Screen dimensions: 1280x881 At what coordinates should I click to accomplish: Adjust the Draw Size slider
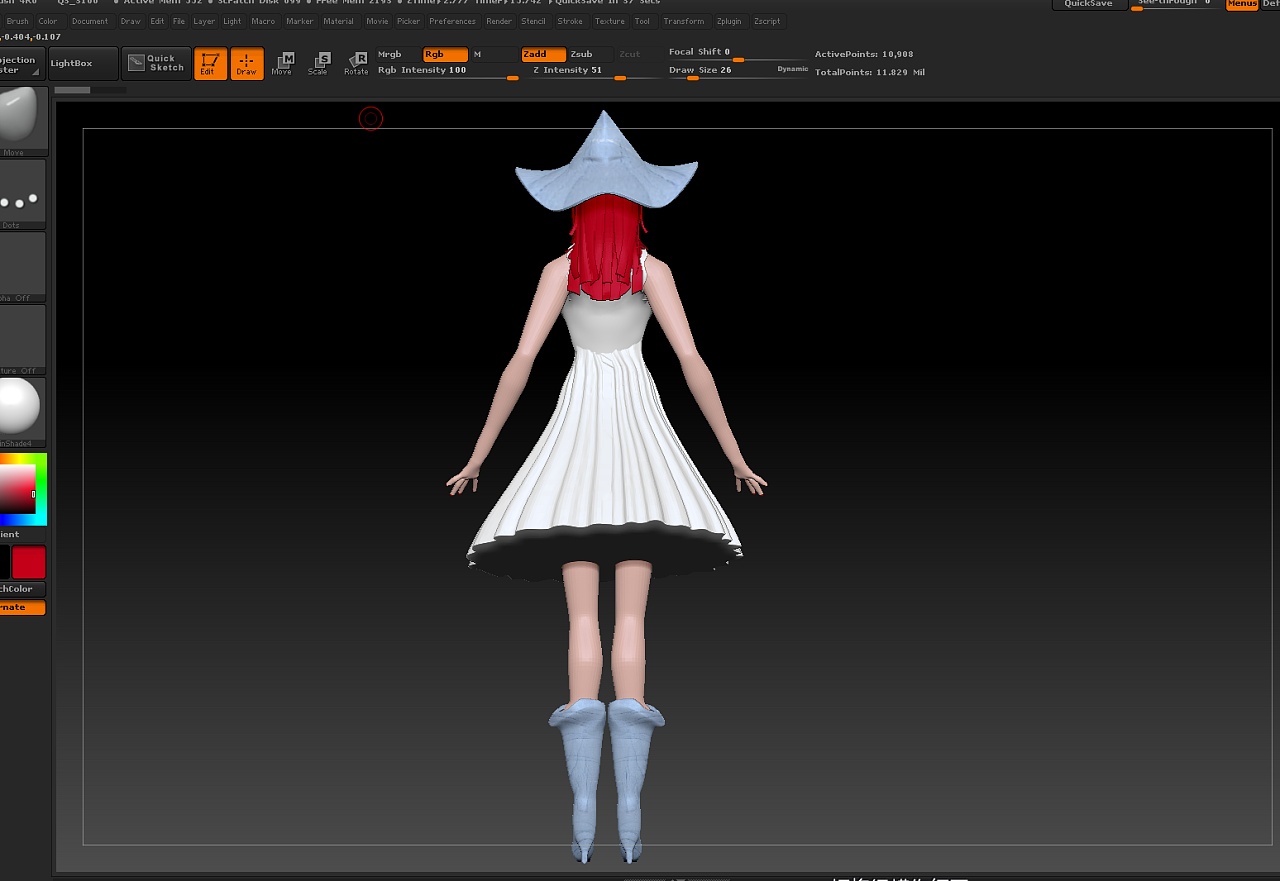pyautogui.click(x=720, y=71)
